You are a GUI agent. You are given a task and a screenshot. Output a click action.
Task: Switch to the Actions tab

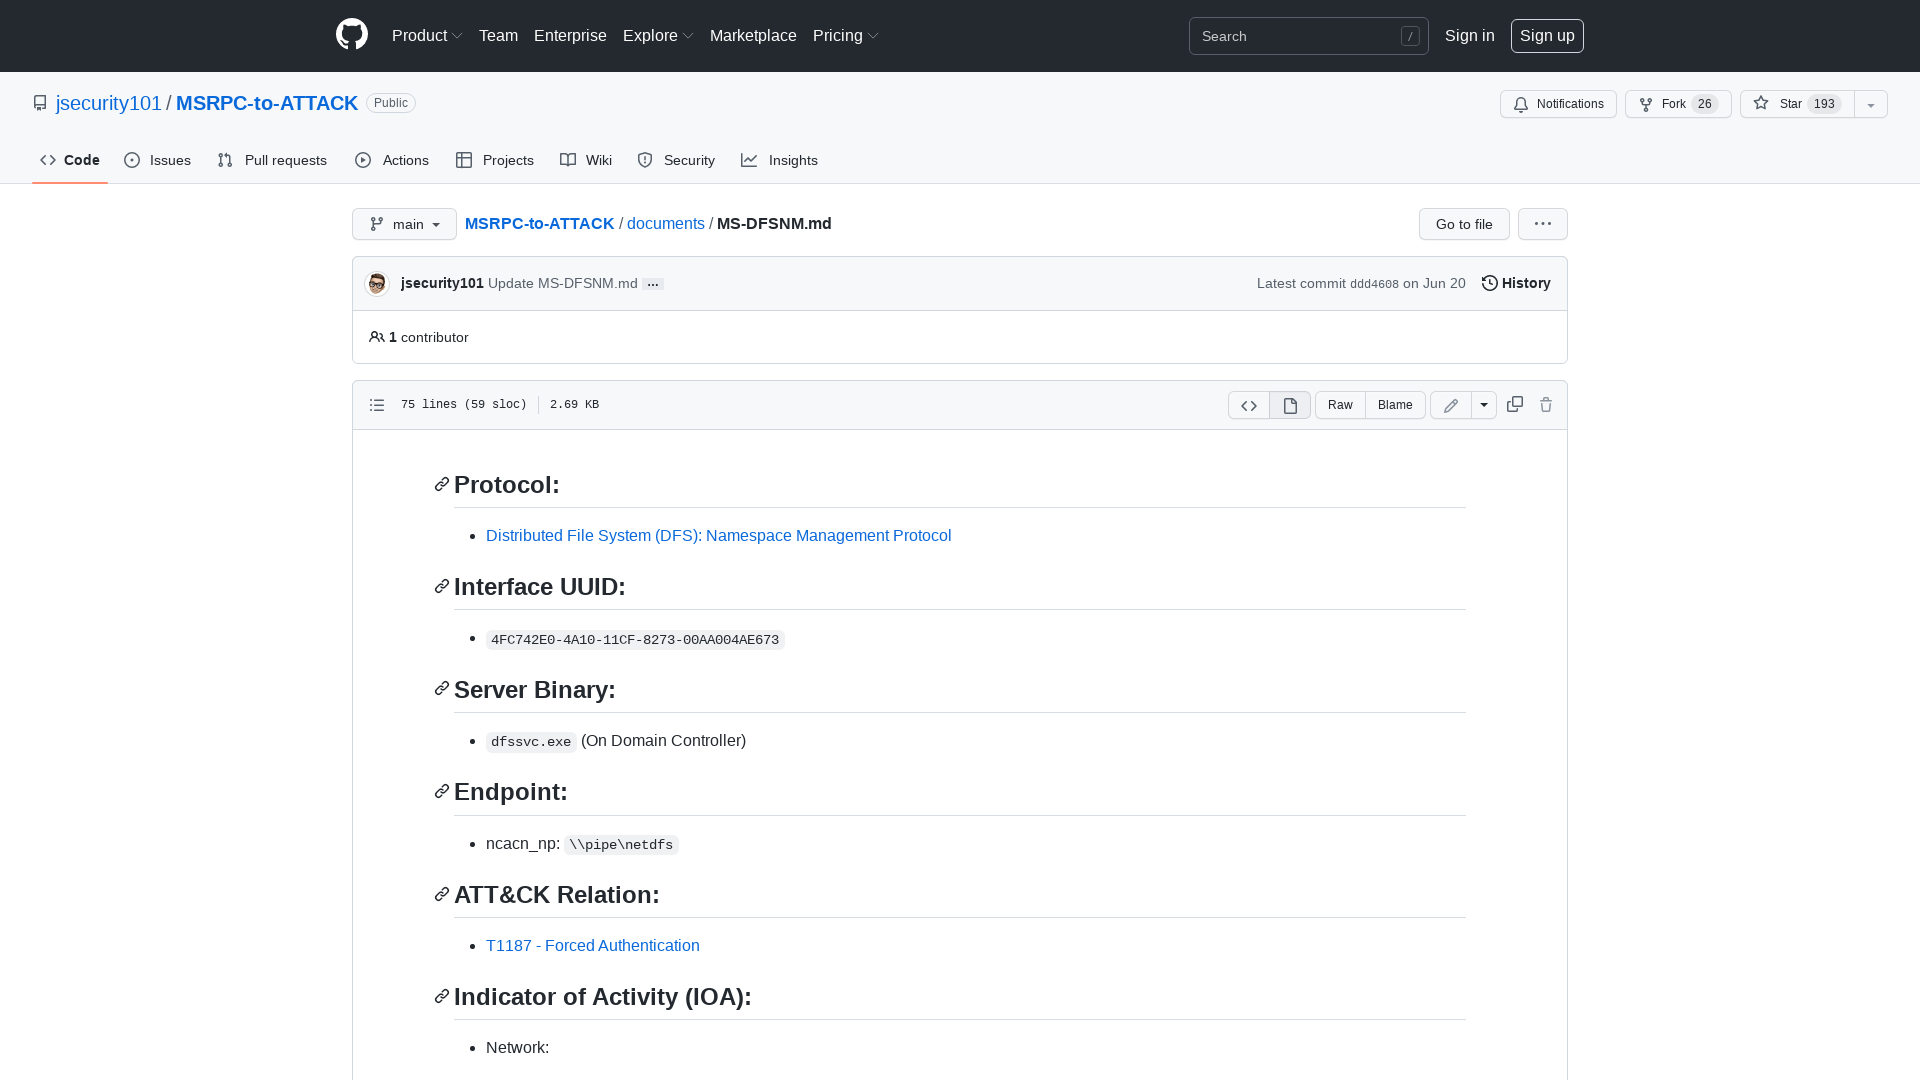point(392,160)
